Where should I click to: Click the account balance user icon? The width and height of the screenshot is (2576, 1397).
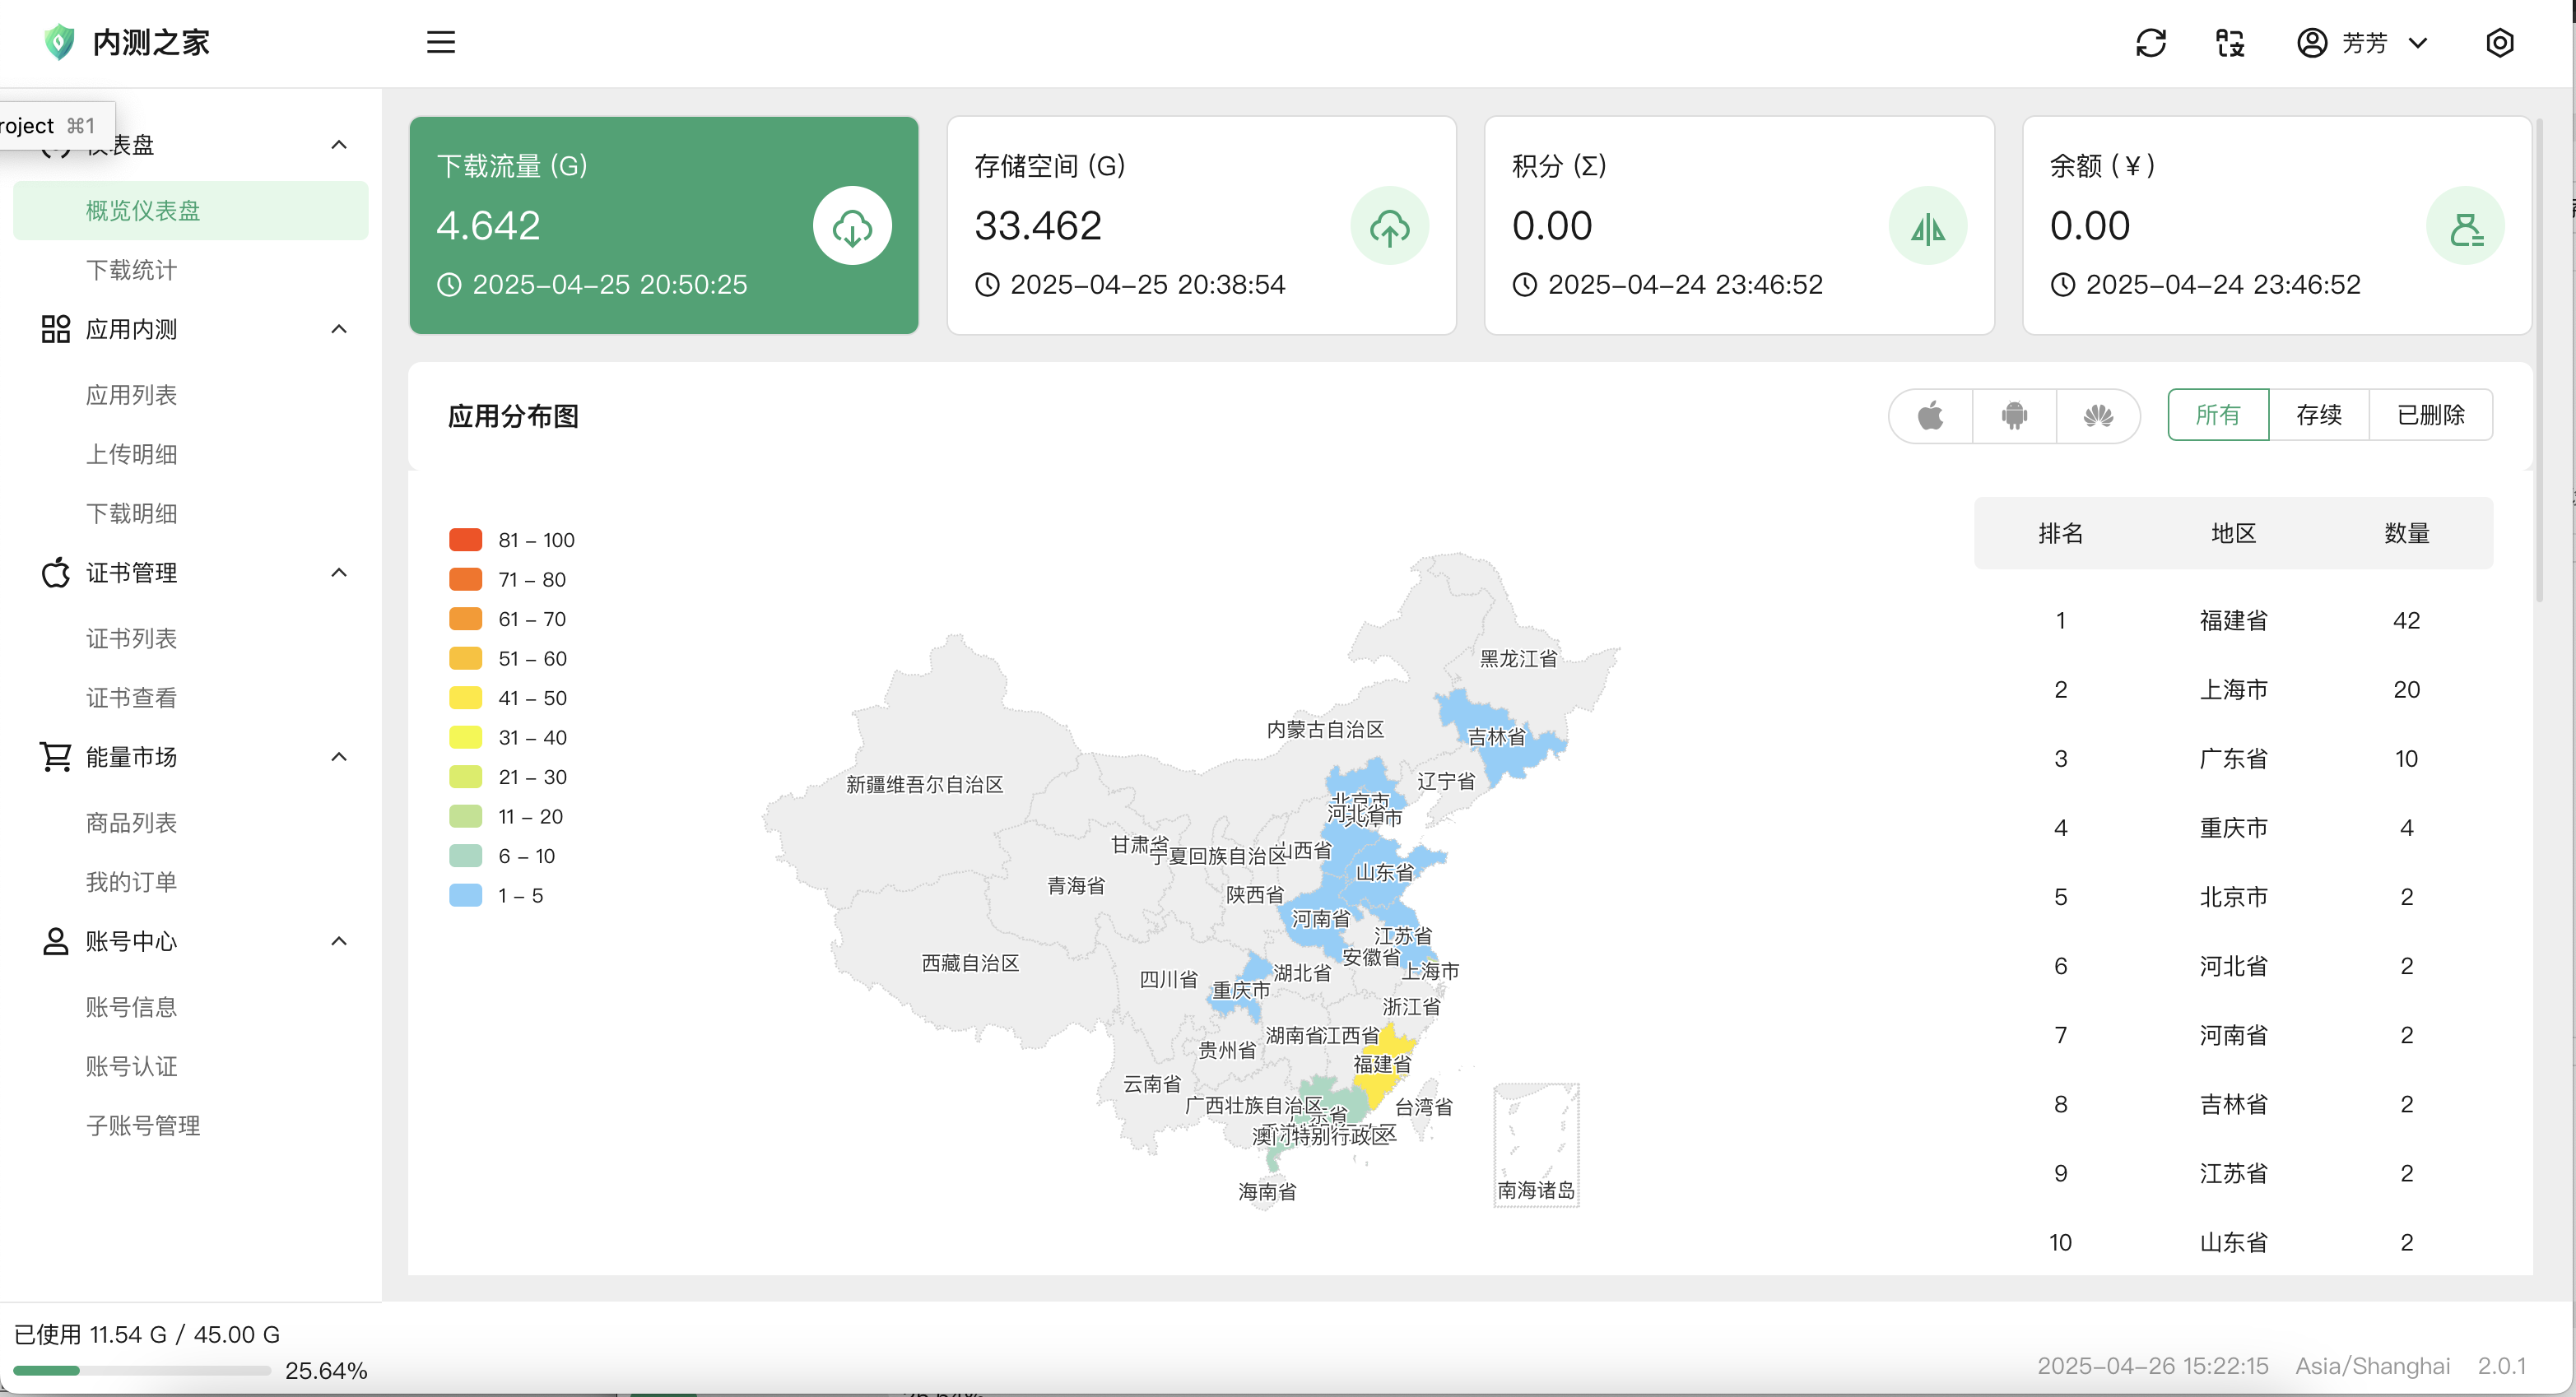point(2465,226)
